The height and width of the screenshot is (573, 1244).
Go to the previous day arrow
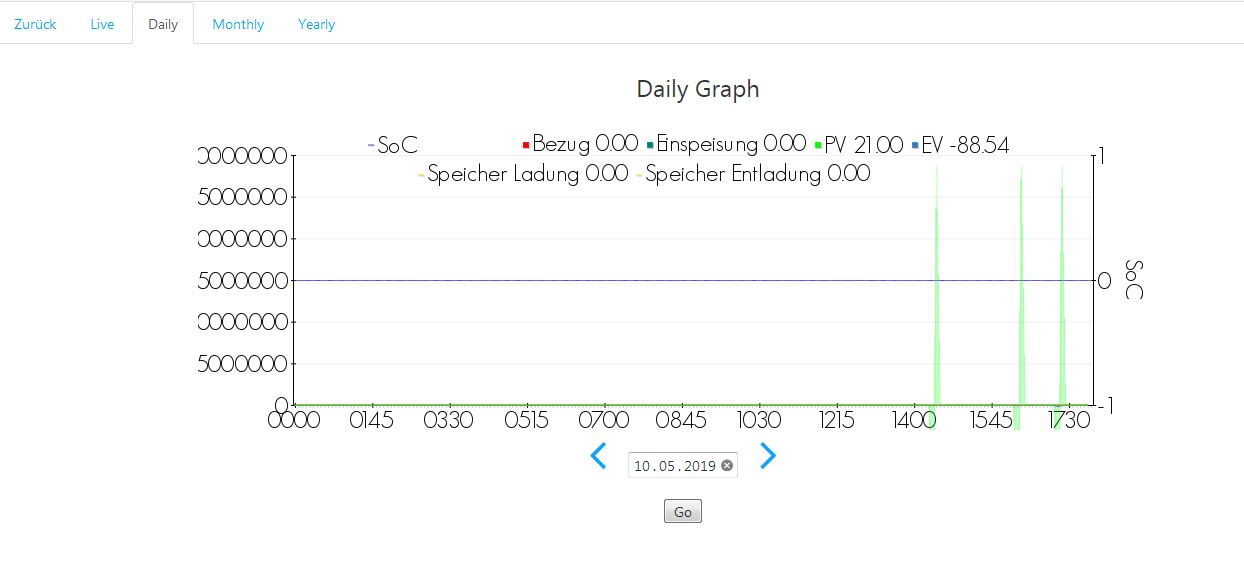pos(598,457)
